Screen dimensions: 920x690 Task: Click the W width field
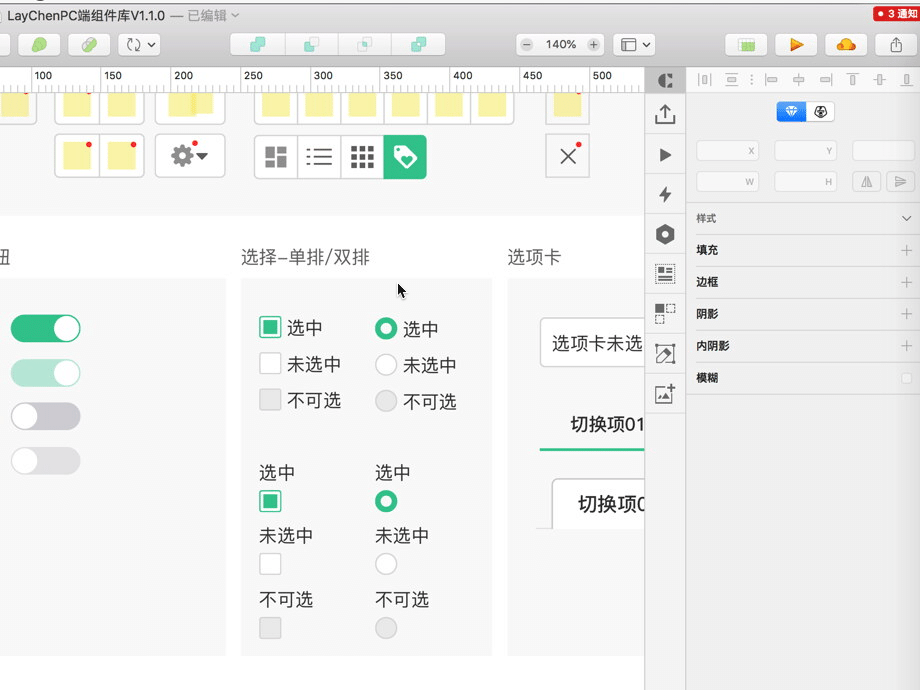pos(728,182)
